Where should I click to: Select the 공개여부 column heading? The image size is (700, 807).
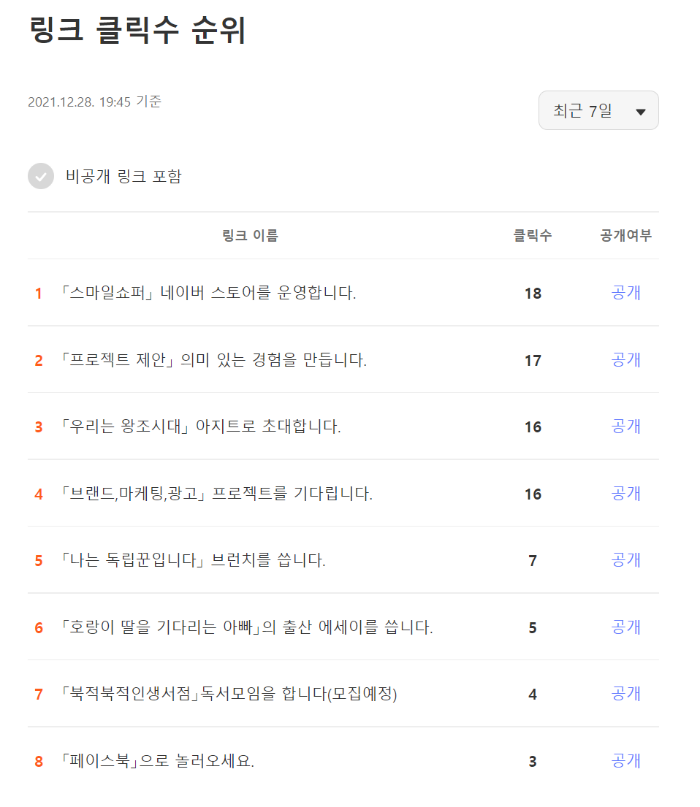click(x=624, y=234)
